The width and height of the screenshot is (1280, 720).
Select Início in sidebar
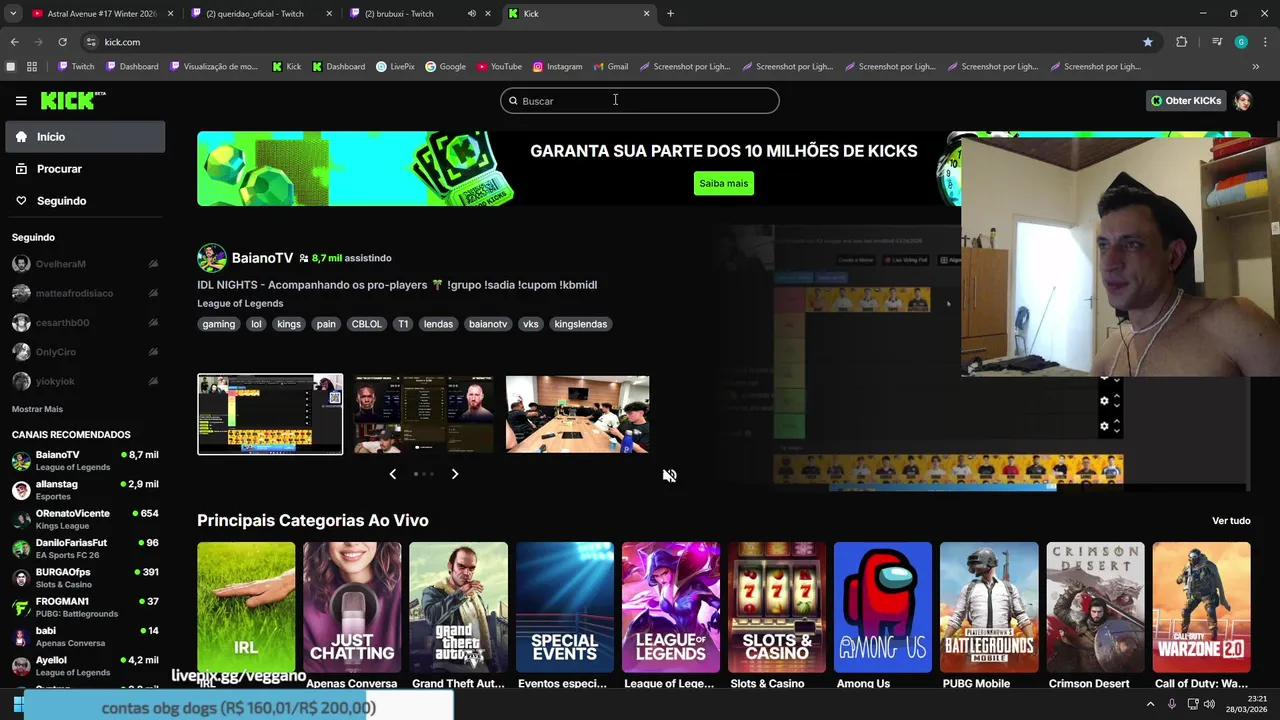[x=85, y=137]
